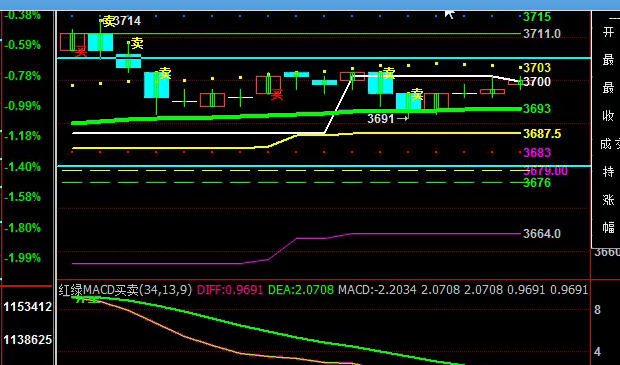
Task: Click the 持 row in side panel
Action: pos(608,172)
